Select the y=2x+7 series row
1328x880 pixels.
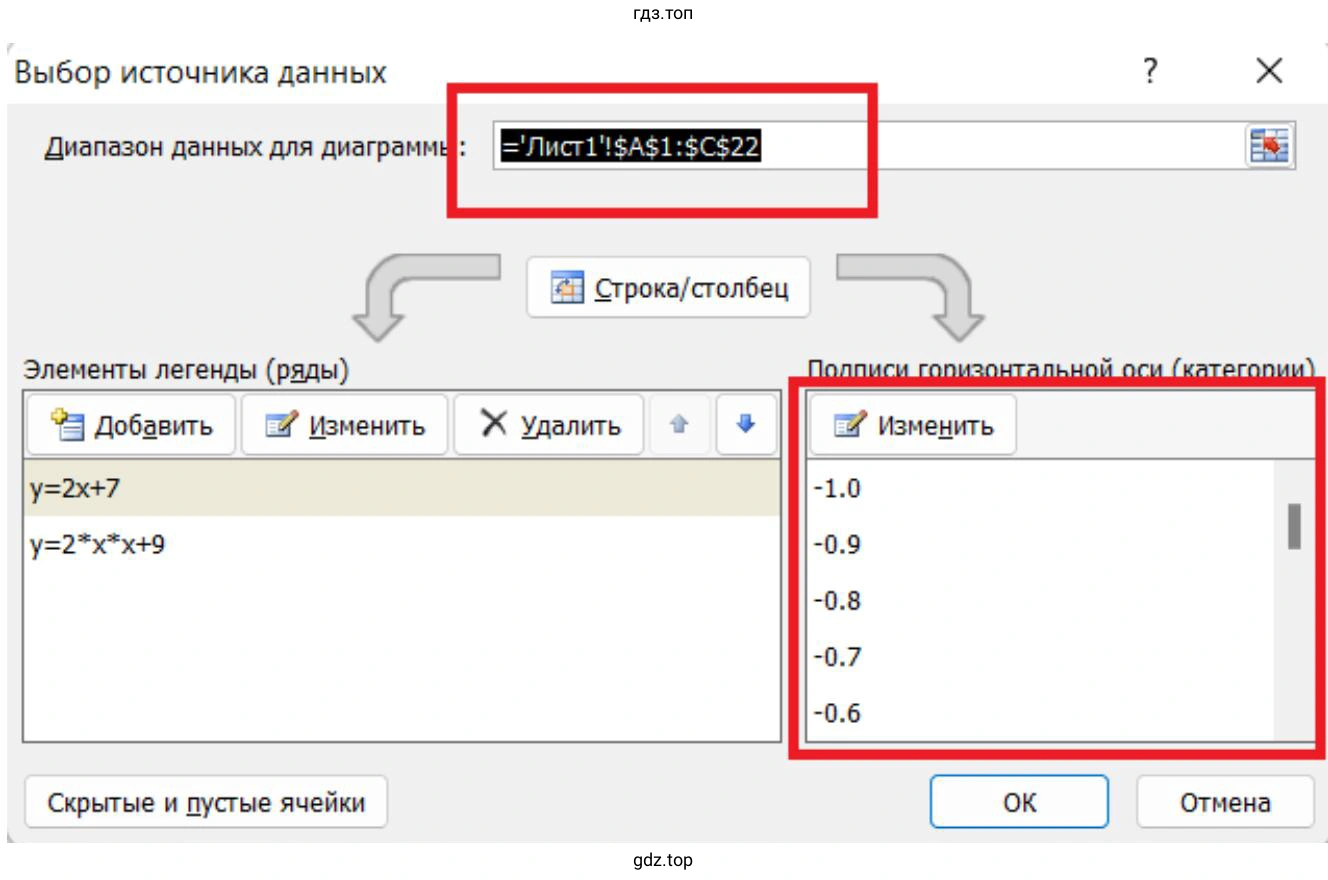[x=401, y=488]
